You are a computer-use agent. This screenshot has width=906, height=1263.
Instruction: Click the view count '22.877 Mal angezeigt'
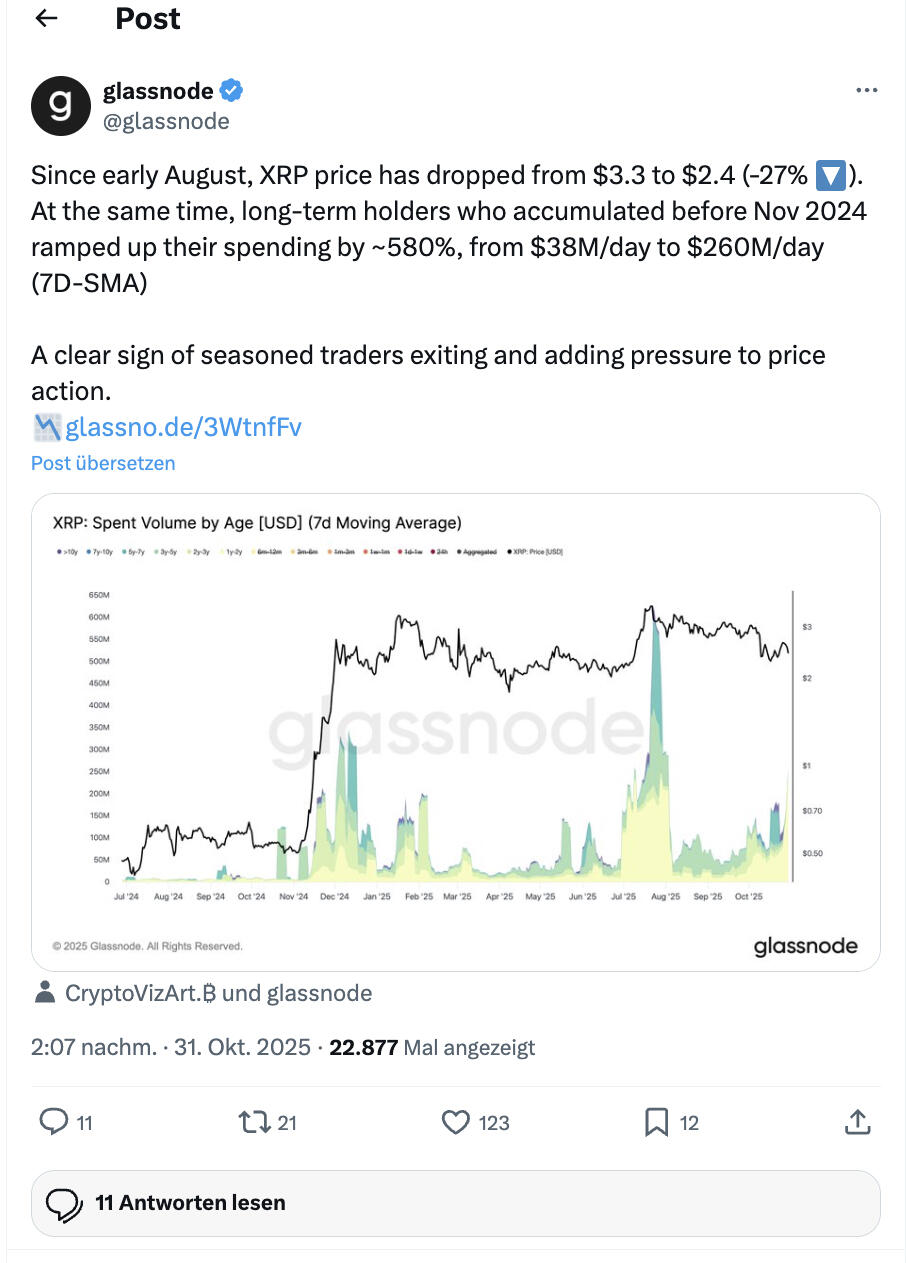(433, 1047)
